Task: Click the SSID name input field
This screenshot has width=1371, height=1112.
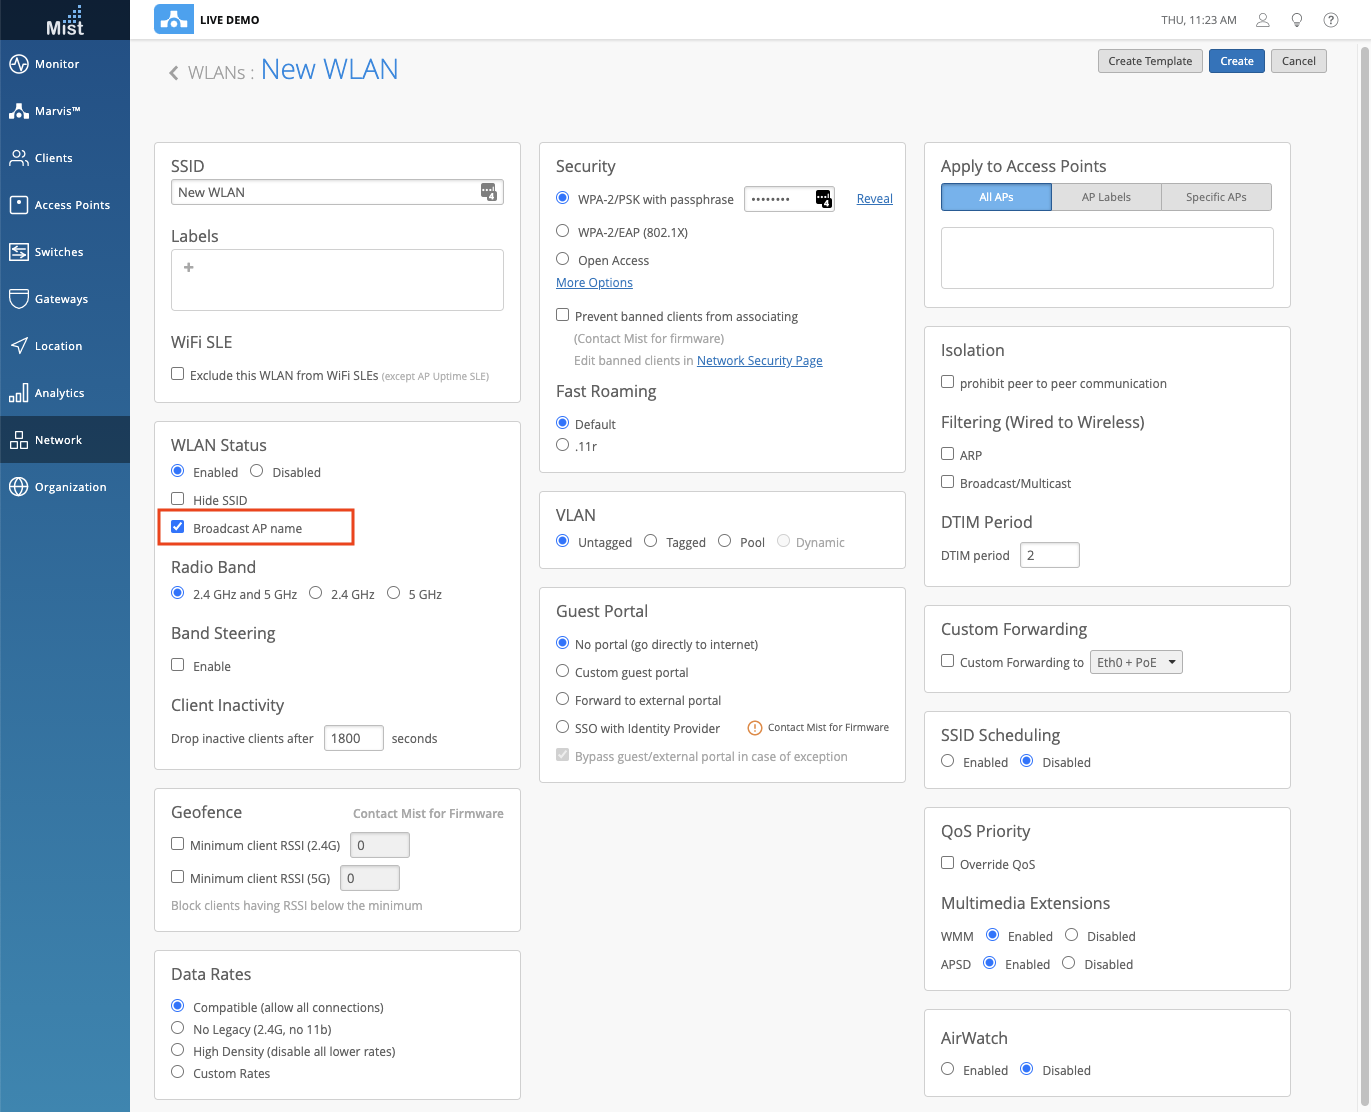Action: (326, 192)
